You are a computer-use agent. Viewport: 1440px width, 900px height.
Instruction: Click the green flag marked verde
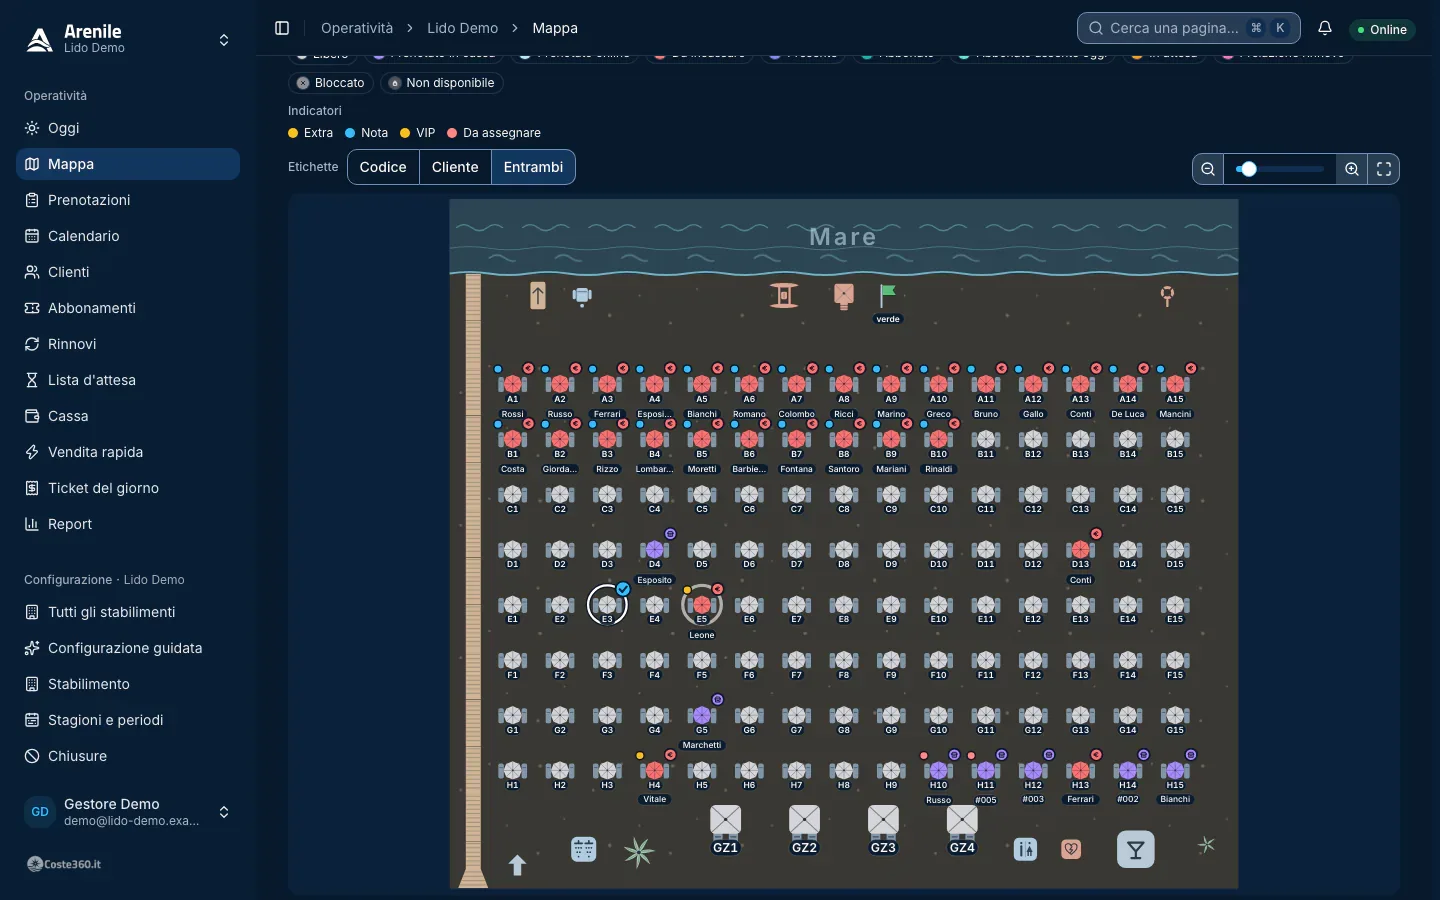[x=888, y=296]
